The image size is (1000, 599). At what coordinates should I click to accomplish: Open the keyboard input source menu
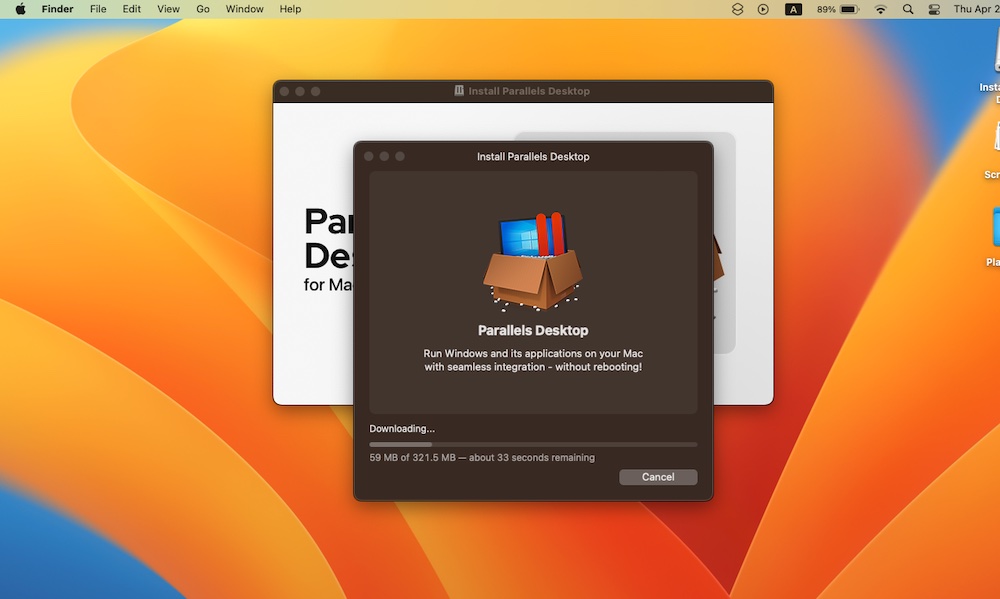793,9
